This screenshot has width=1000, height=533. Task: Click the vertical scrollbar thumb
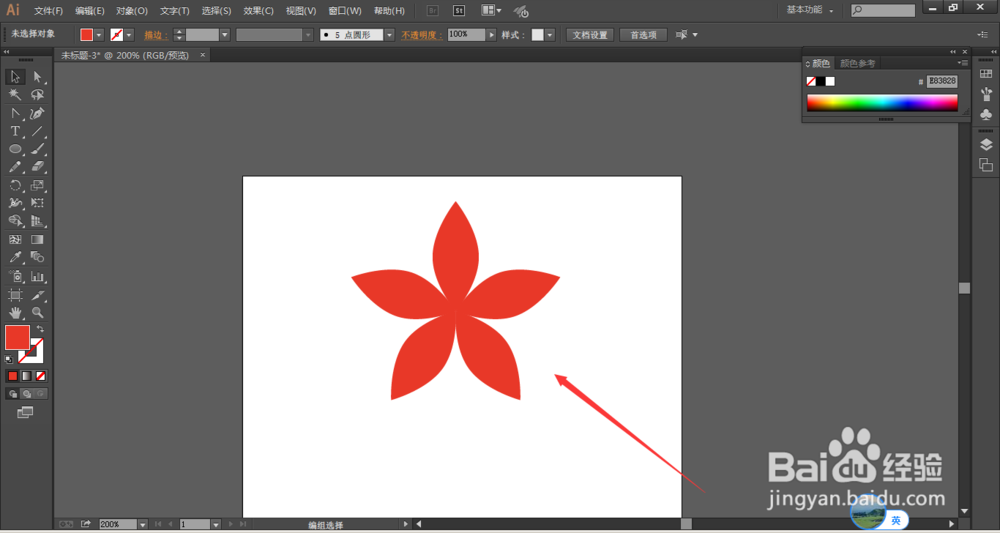(964, 288)
